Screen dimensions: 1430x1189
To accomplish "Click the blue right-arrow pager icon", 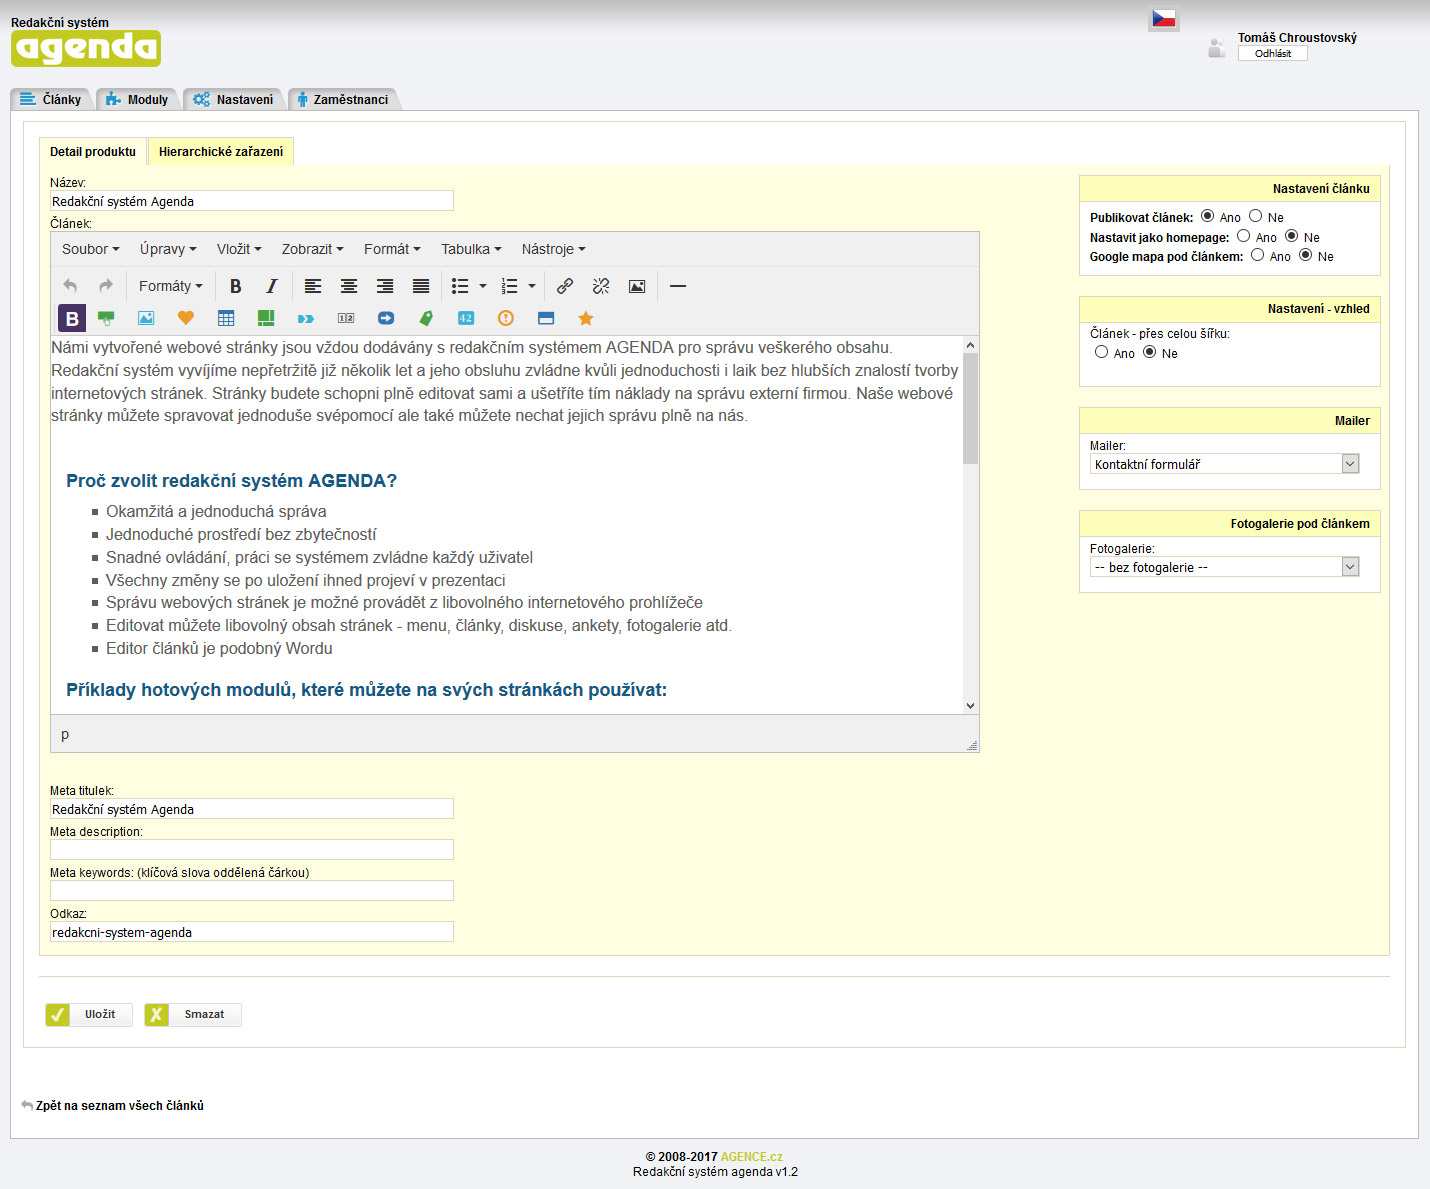I will (x=386, y=318).
